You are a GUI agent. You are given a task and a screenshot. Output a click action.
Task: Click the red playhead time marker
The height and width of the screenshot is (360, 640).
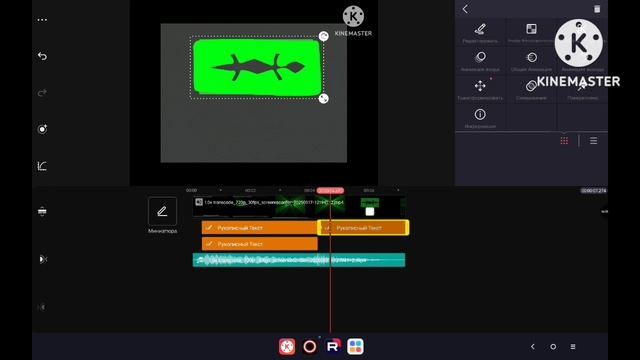point(330,191)
